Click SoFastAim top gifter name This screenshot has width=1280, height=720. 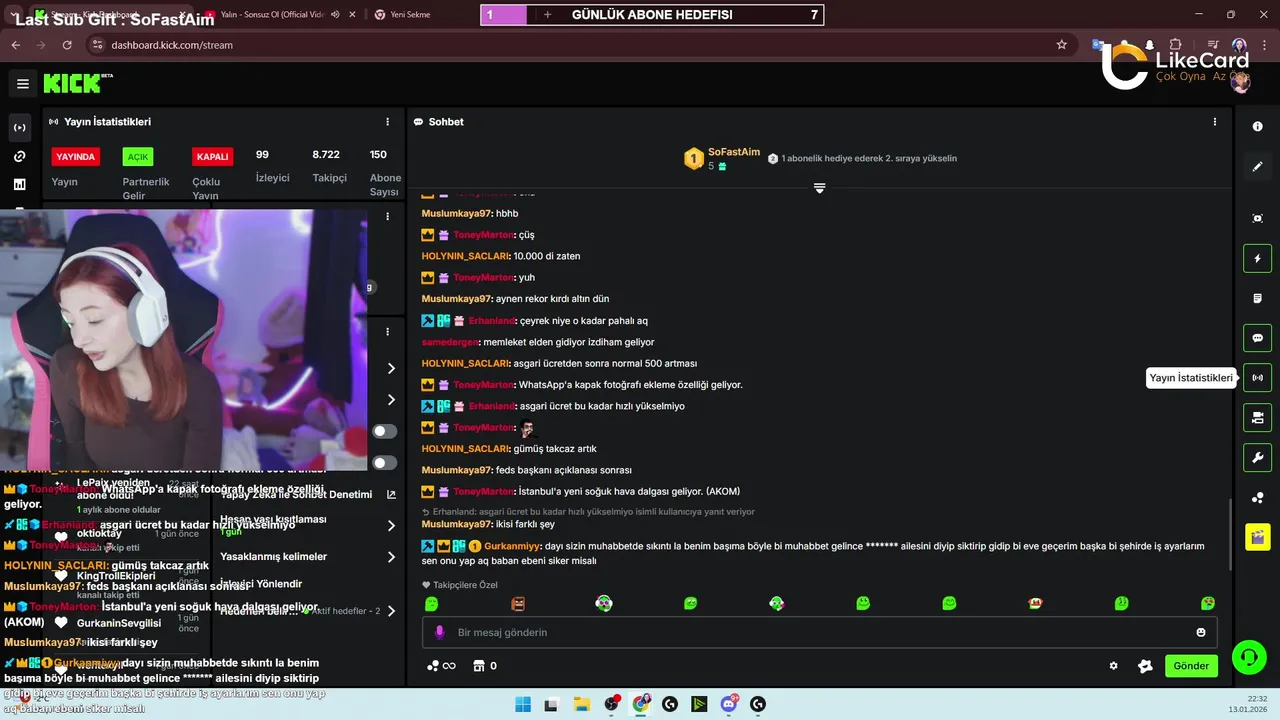(x=734, y=152)
